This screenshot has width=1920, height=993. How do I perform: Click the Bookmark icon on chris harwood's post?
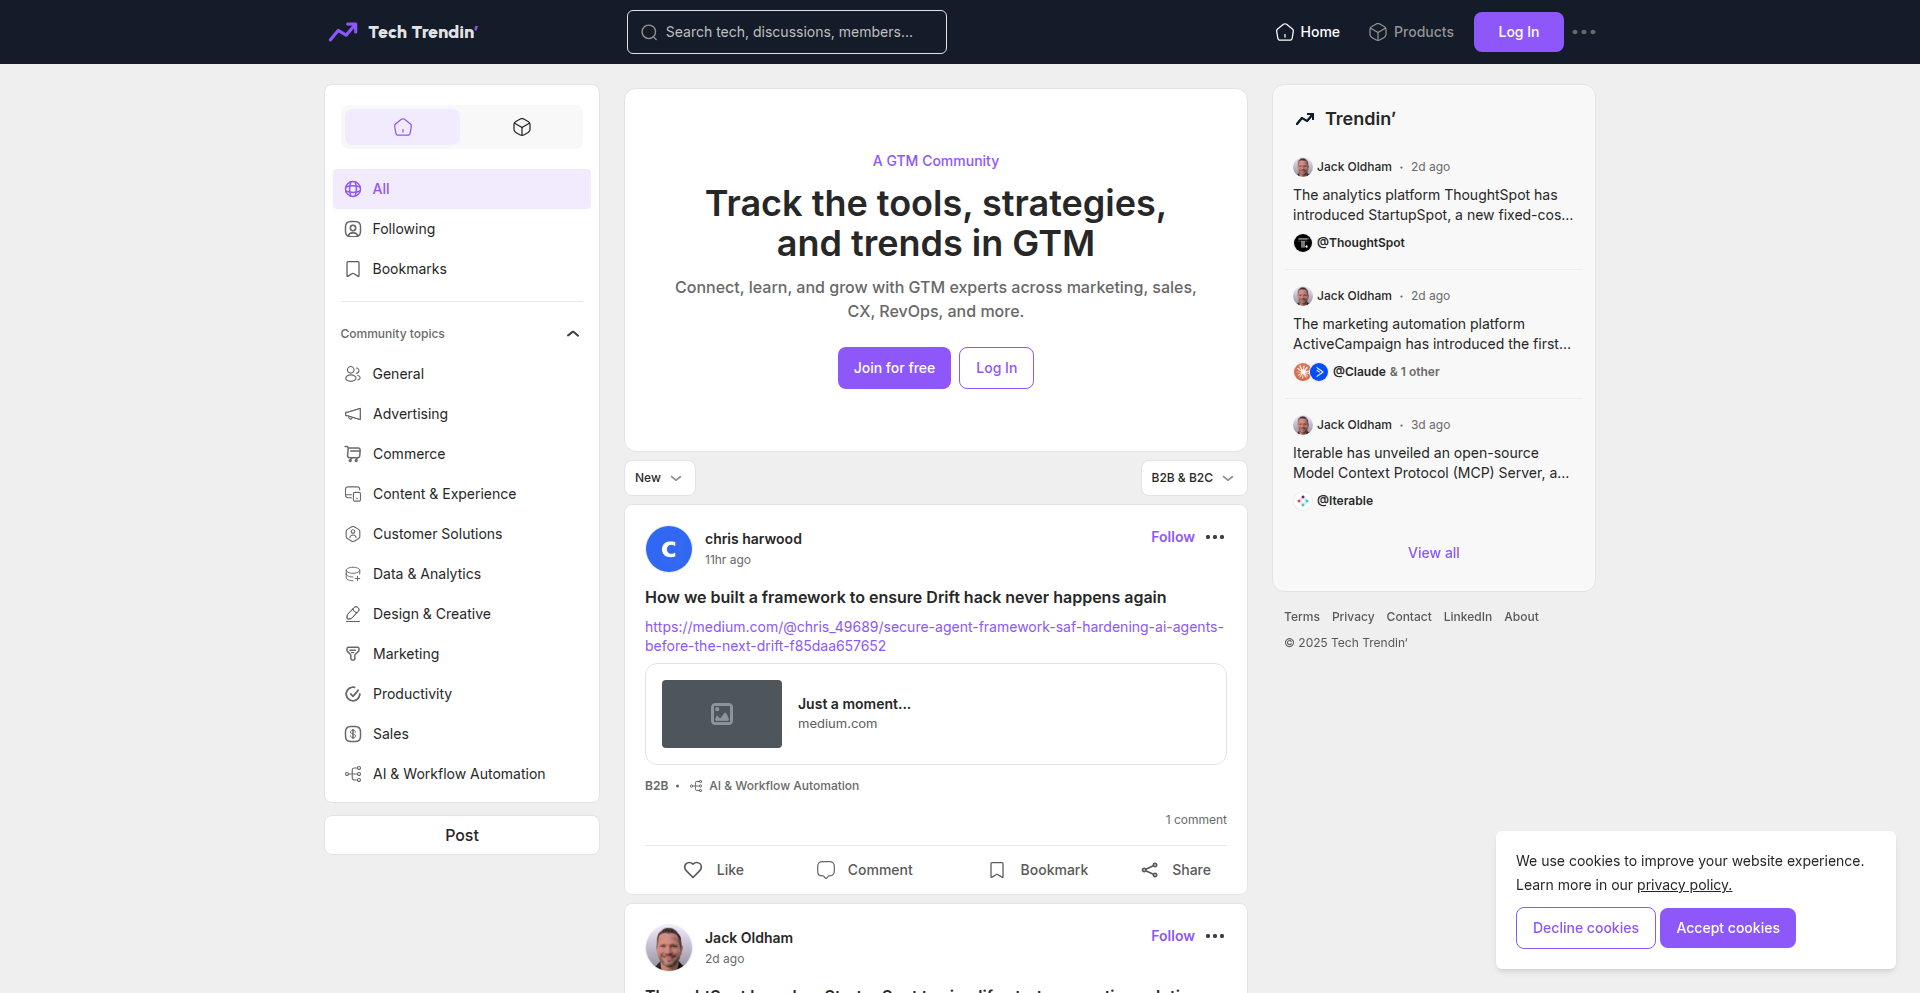pyautogui.click(x=997, y=870)
